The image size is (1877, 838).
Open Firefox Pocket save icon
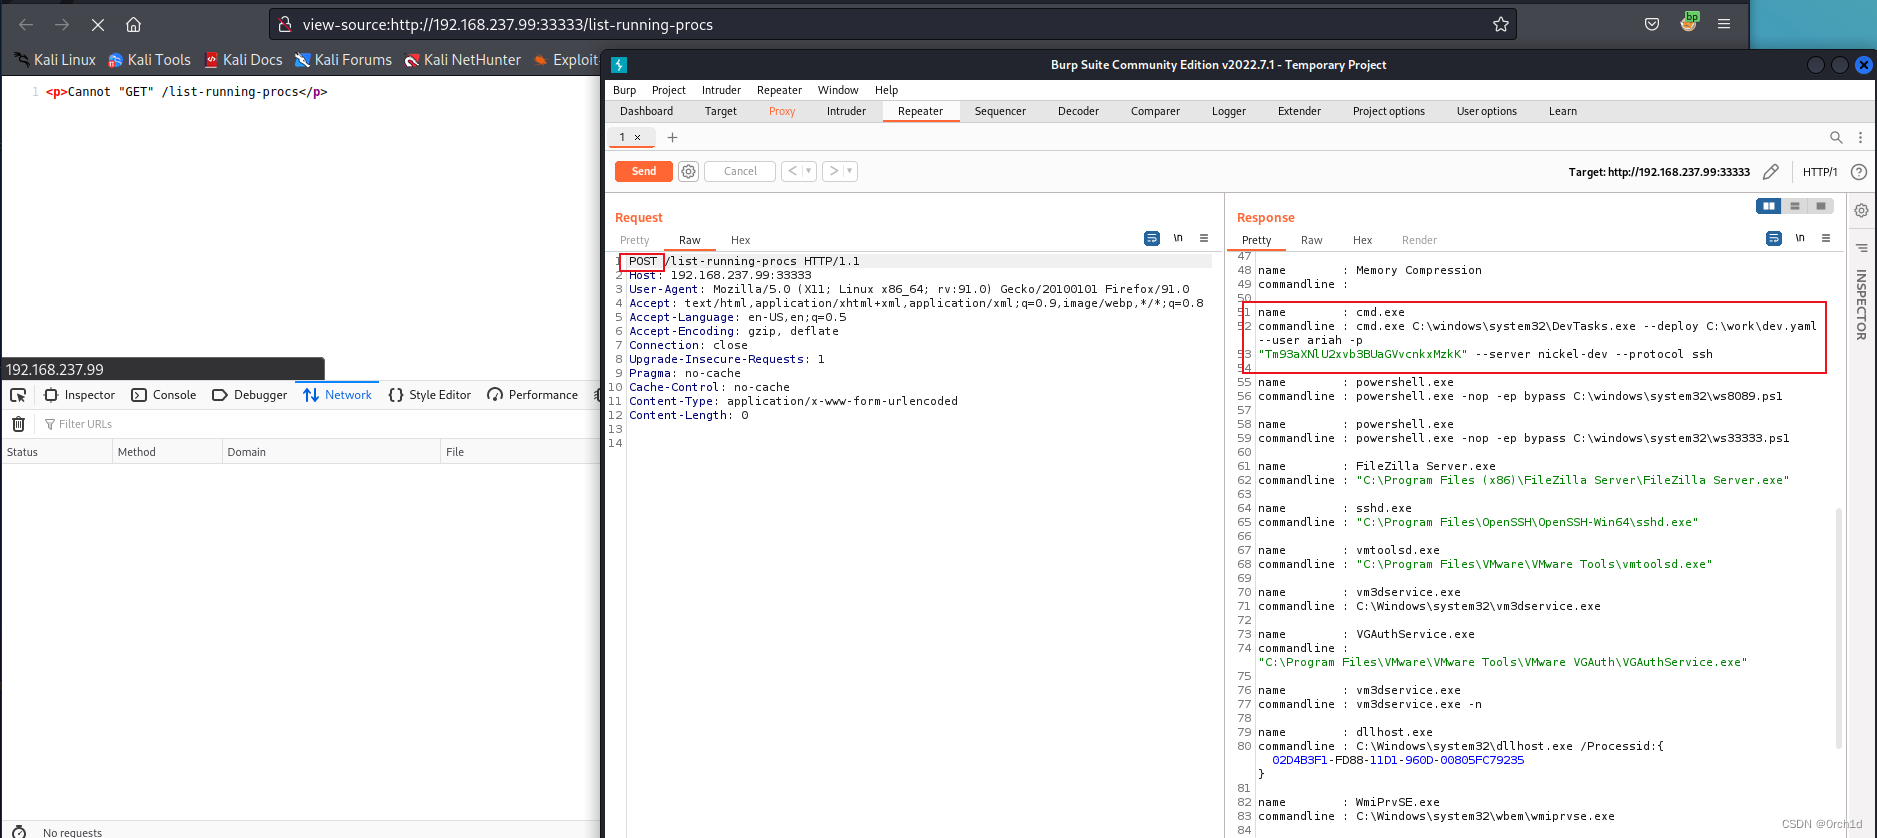coord(1652,24)
